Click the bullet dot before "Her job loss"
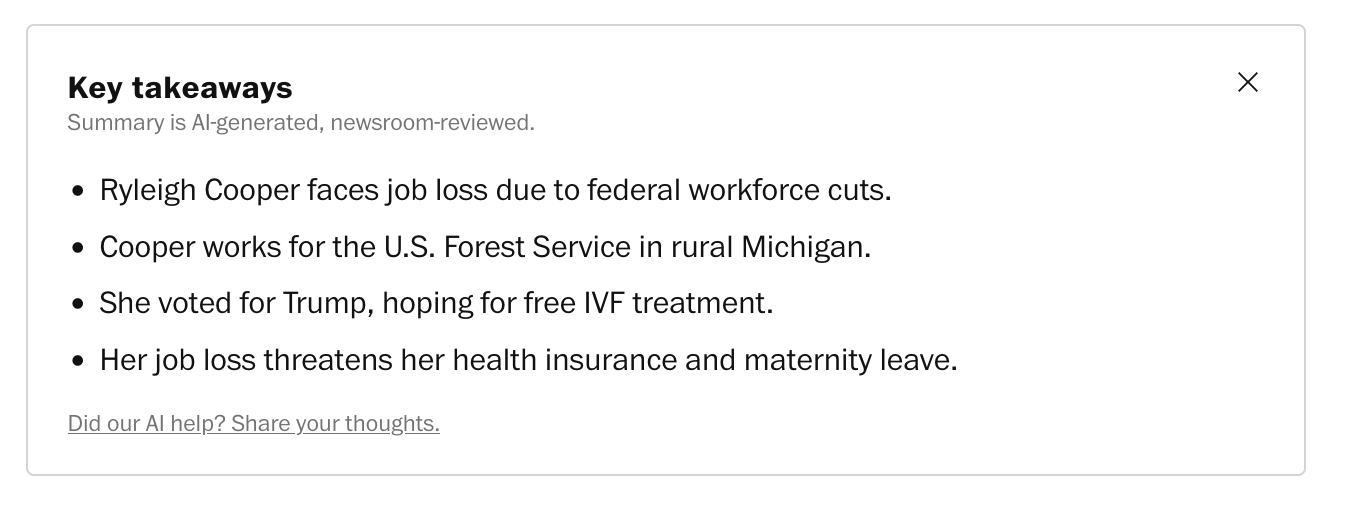1356x522 pixels. [79, 361]
